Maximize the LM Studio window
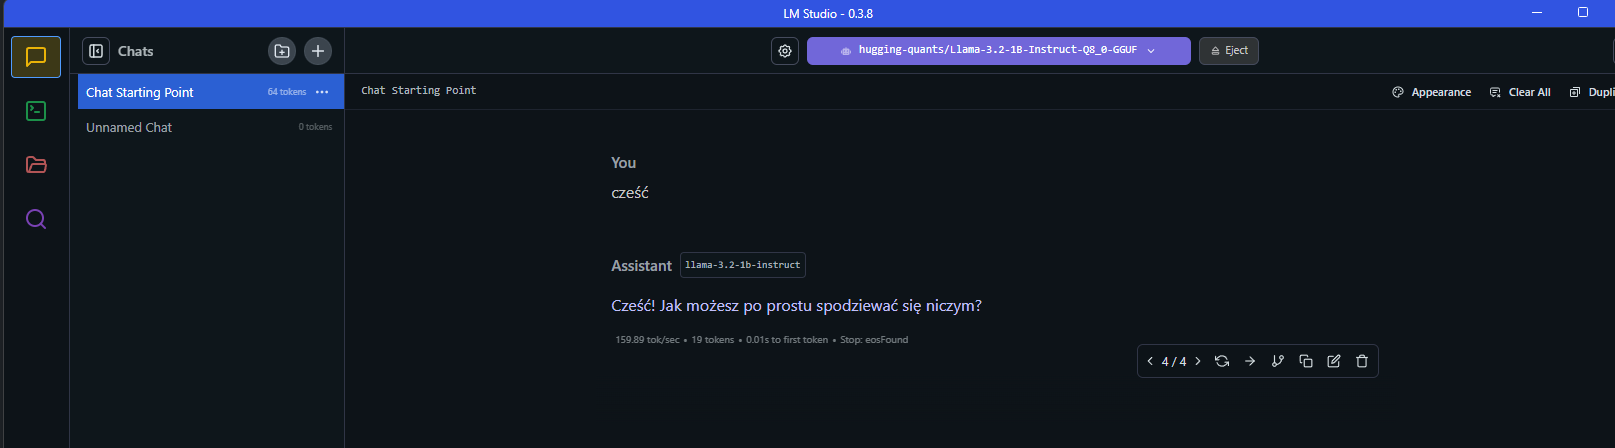The image size is (1615, 448). pos(1583,13)
